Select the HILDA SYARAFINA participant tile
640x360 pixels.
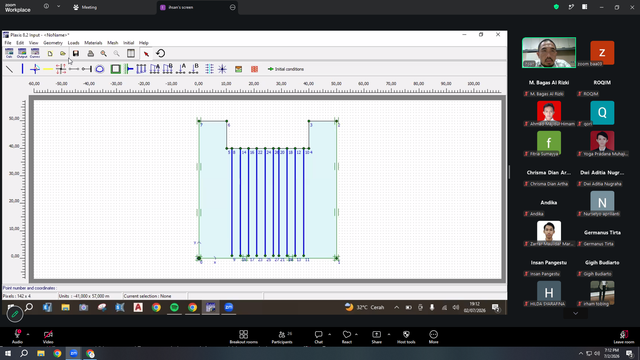pos(549,293)
